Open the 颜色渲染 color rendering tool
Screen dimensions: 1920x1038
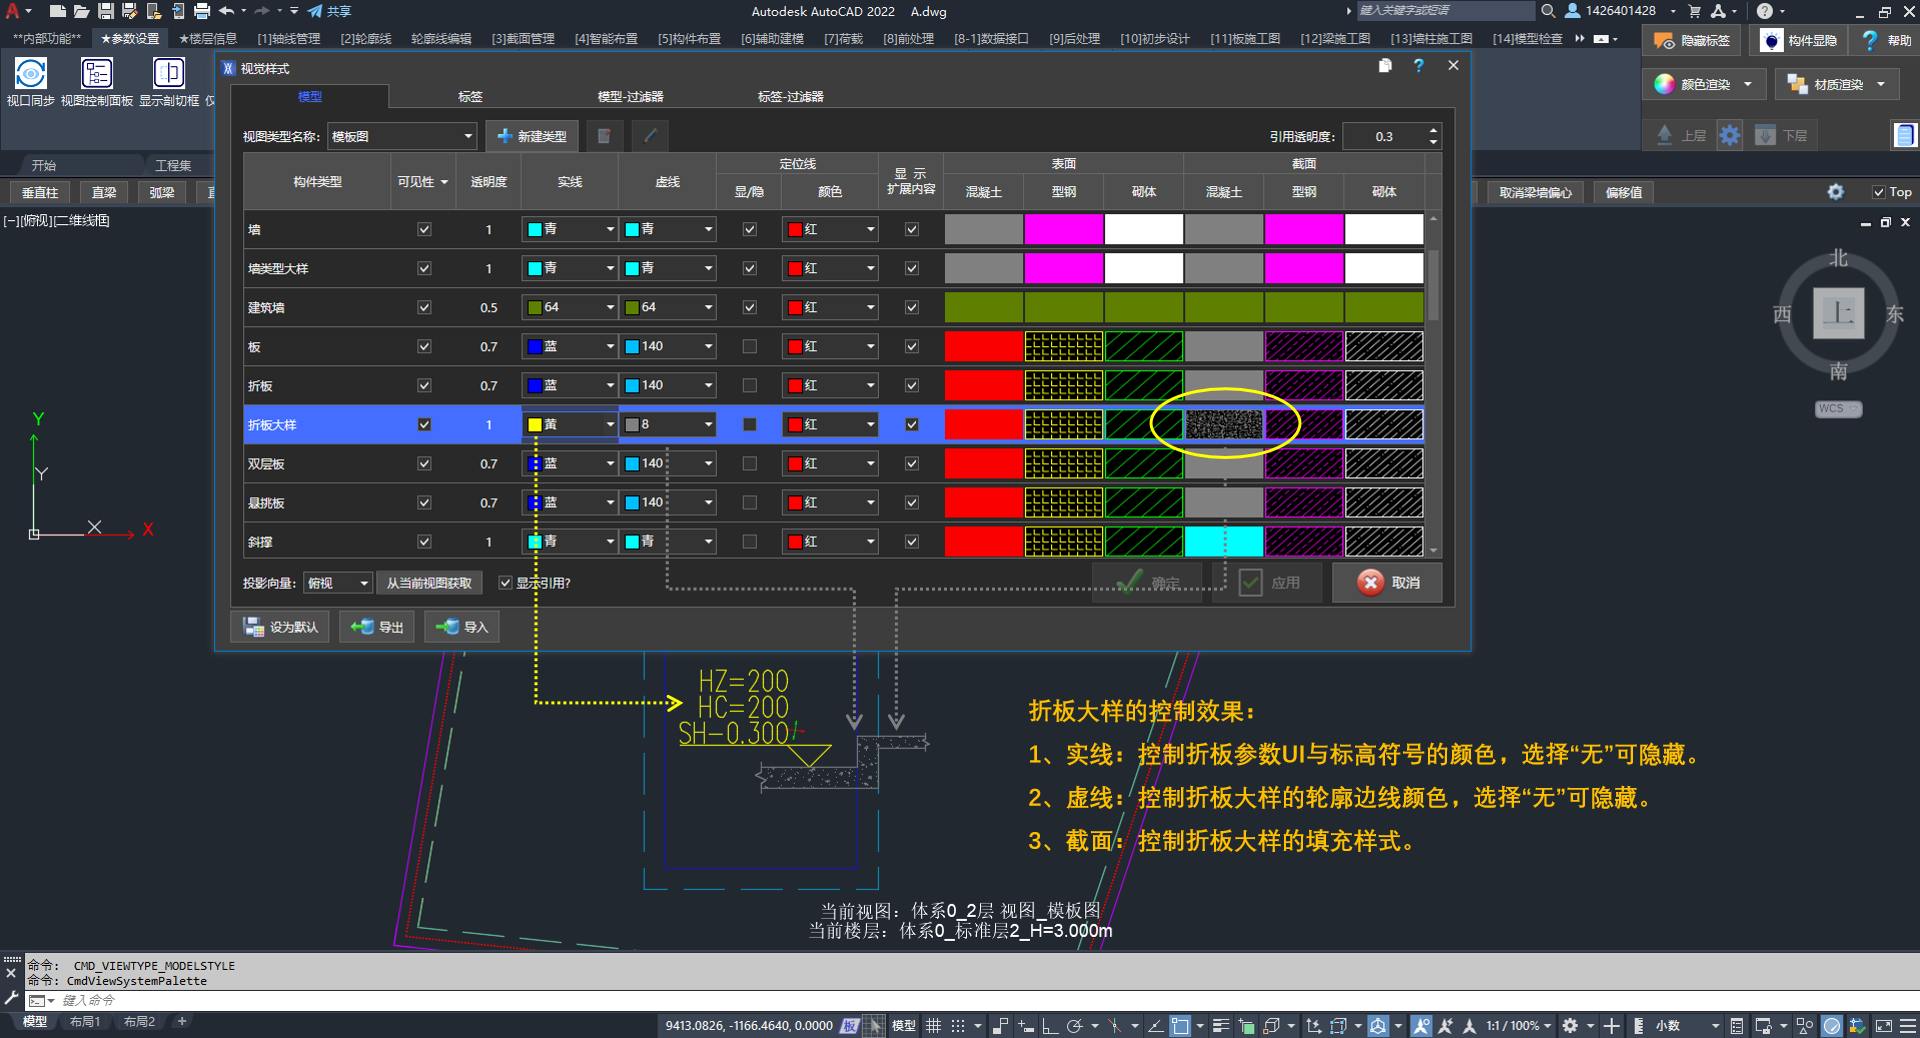[x=1664, y=85]
